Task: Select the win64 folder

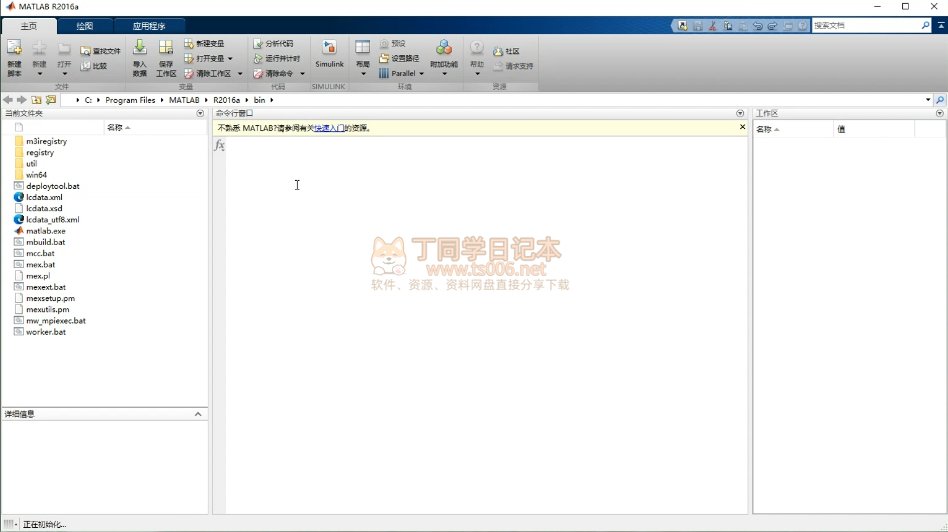Action: 36,175
